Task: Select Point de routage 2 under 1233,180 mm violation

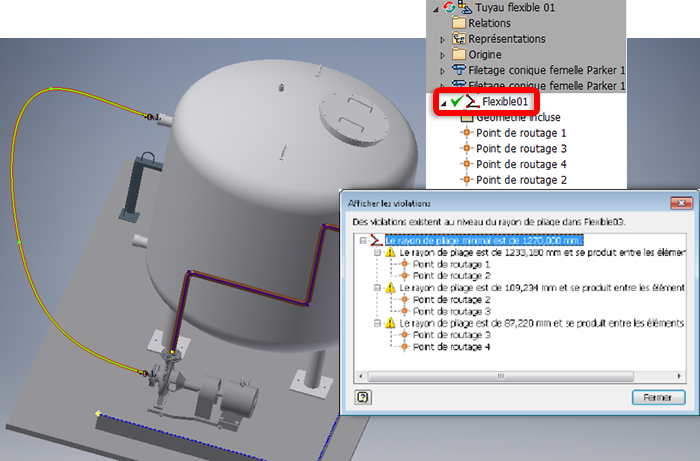Action: click(451, 276)
